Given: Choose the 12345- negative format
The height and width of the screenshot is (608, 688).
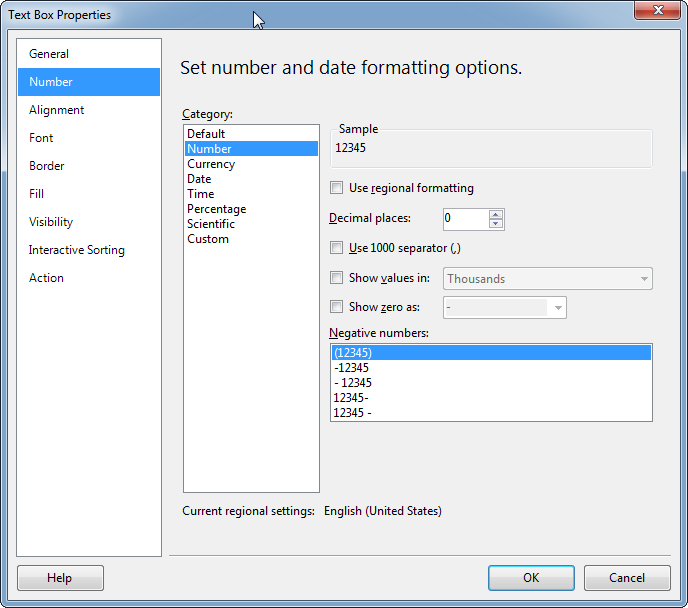Looking at the screenshot, I should tap(491, 397).
